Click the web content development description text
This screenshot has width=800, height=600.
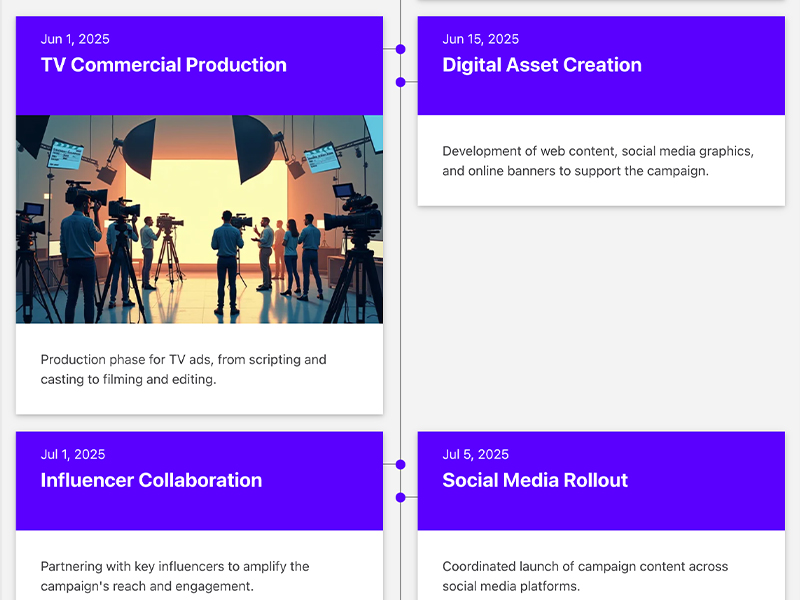pos(597,161)
